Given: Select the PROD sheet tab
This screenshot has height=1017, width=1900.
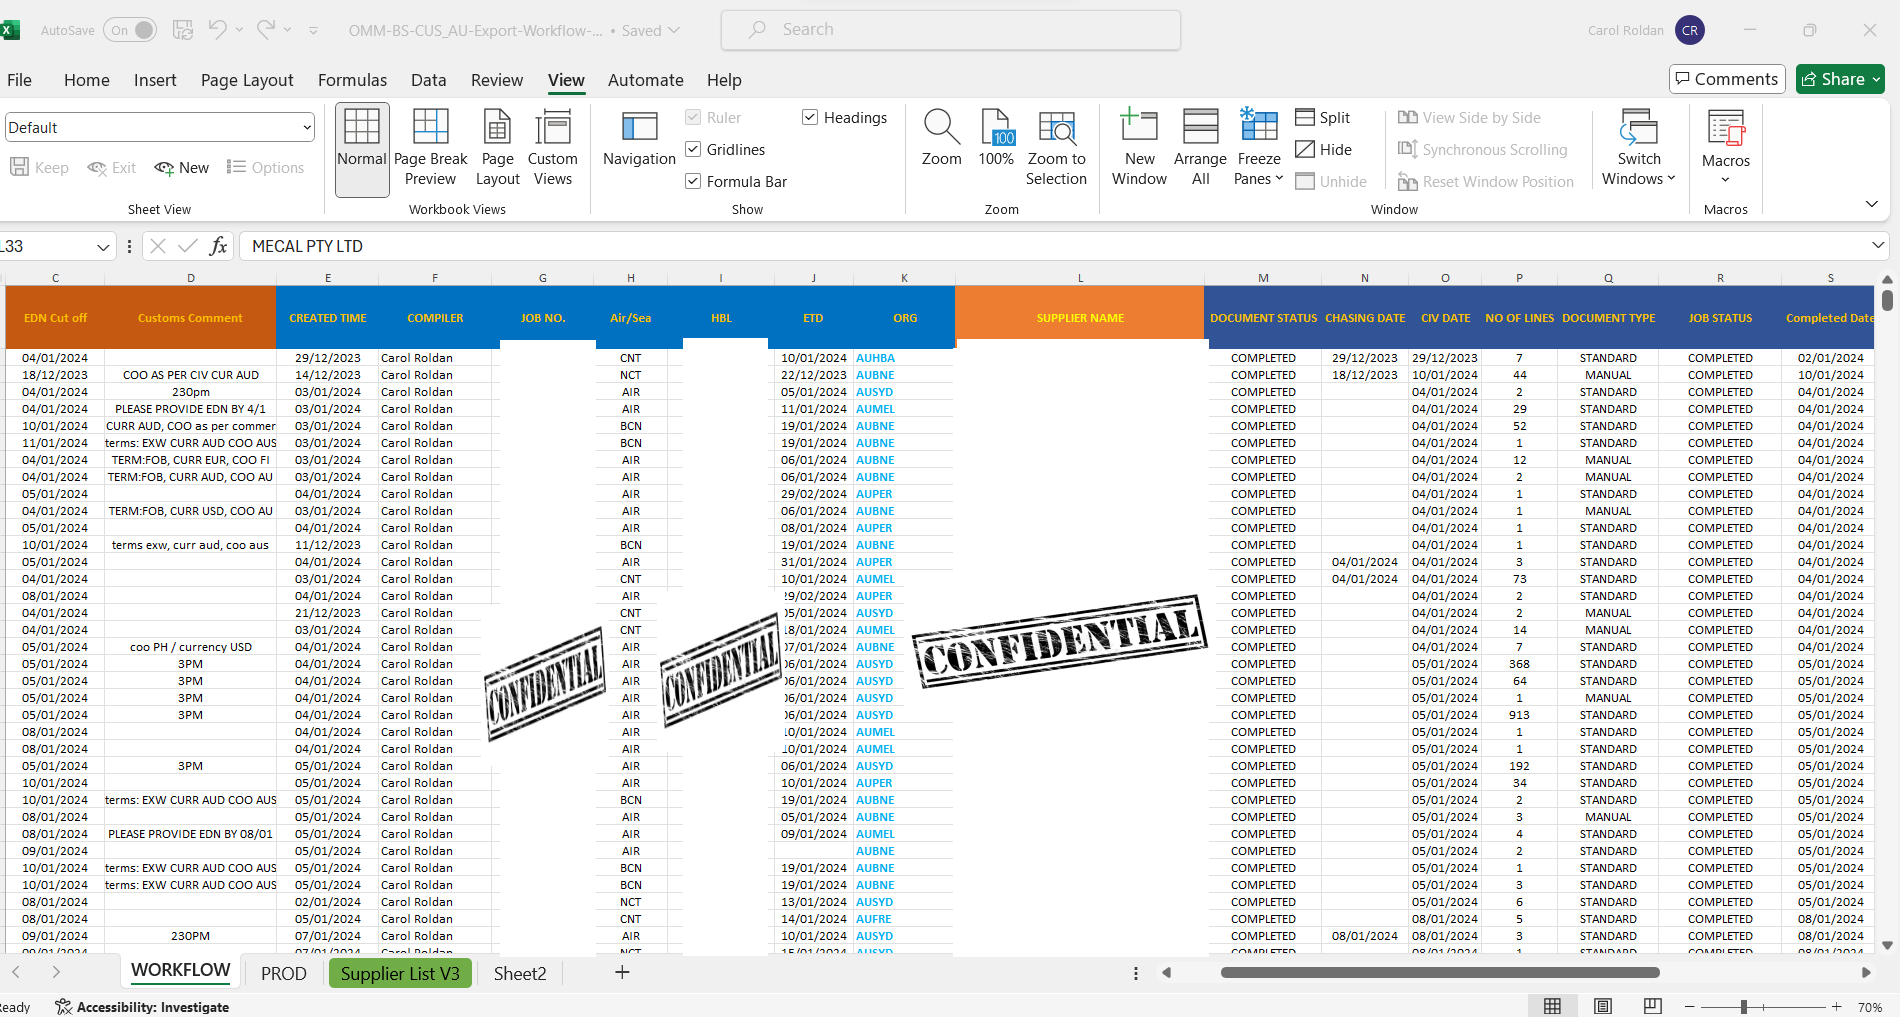Looking at the screenshot, I should pos(284,973).
